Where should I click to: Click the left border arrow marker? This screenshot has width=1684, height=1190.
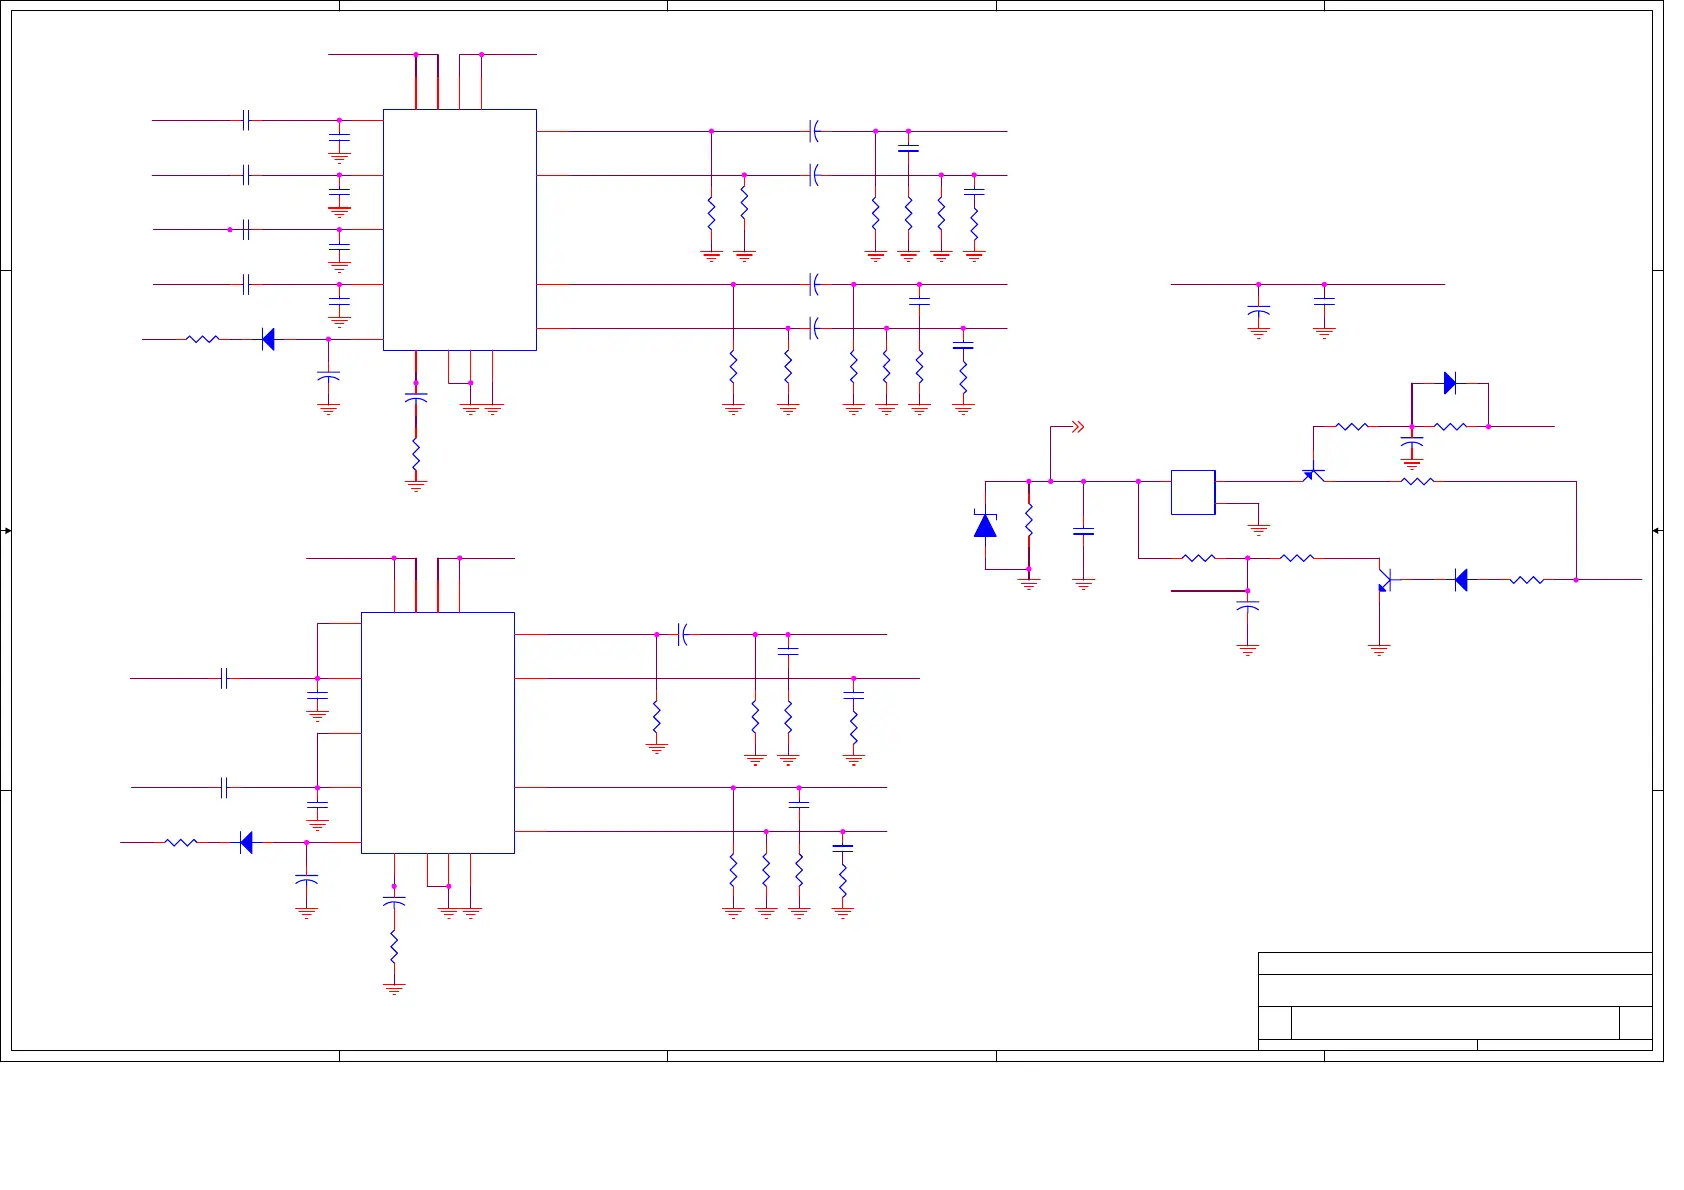(x=6, y=531)
